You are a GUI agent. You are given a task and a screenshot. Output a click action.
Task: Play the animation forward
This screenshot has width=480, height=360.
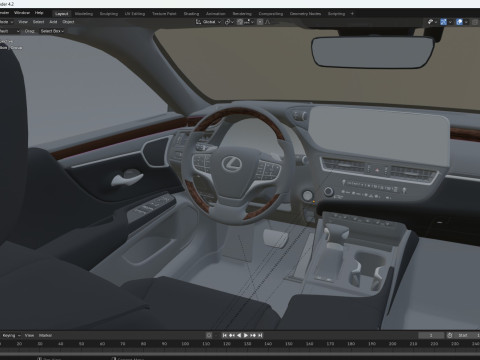coord(246,335)
